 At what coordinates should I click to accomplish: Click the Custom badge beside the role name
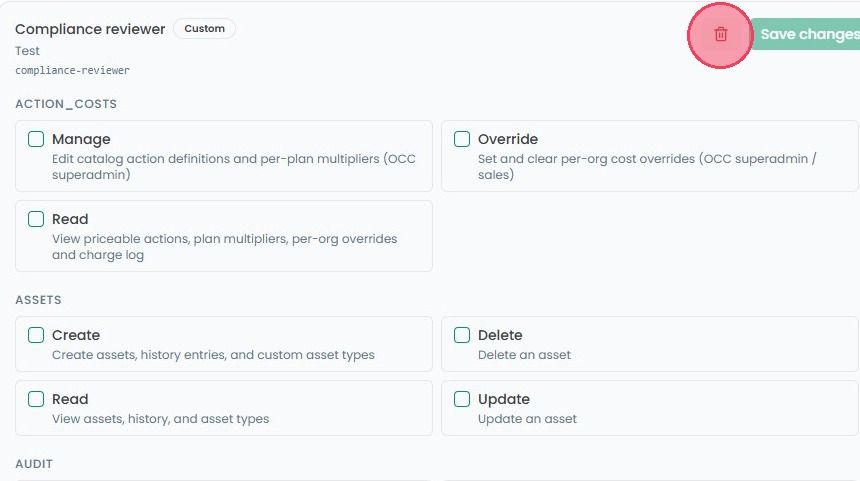(205, 29)
